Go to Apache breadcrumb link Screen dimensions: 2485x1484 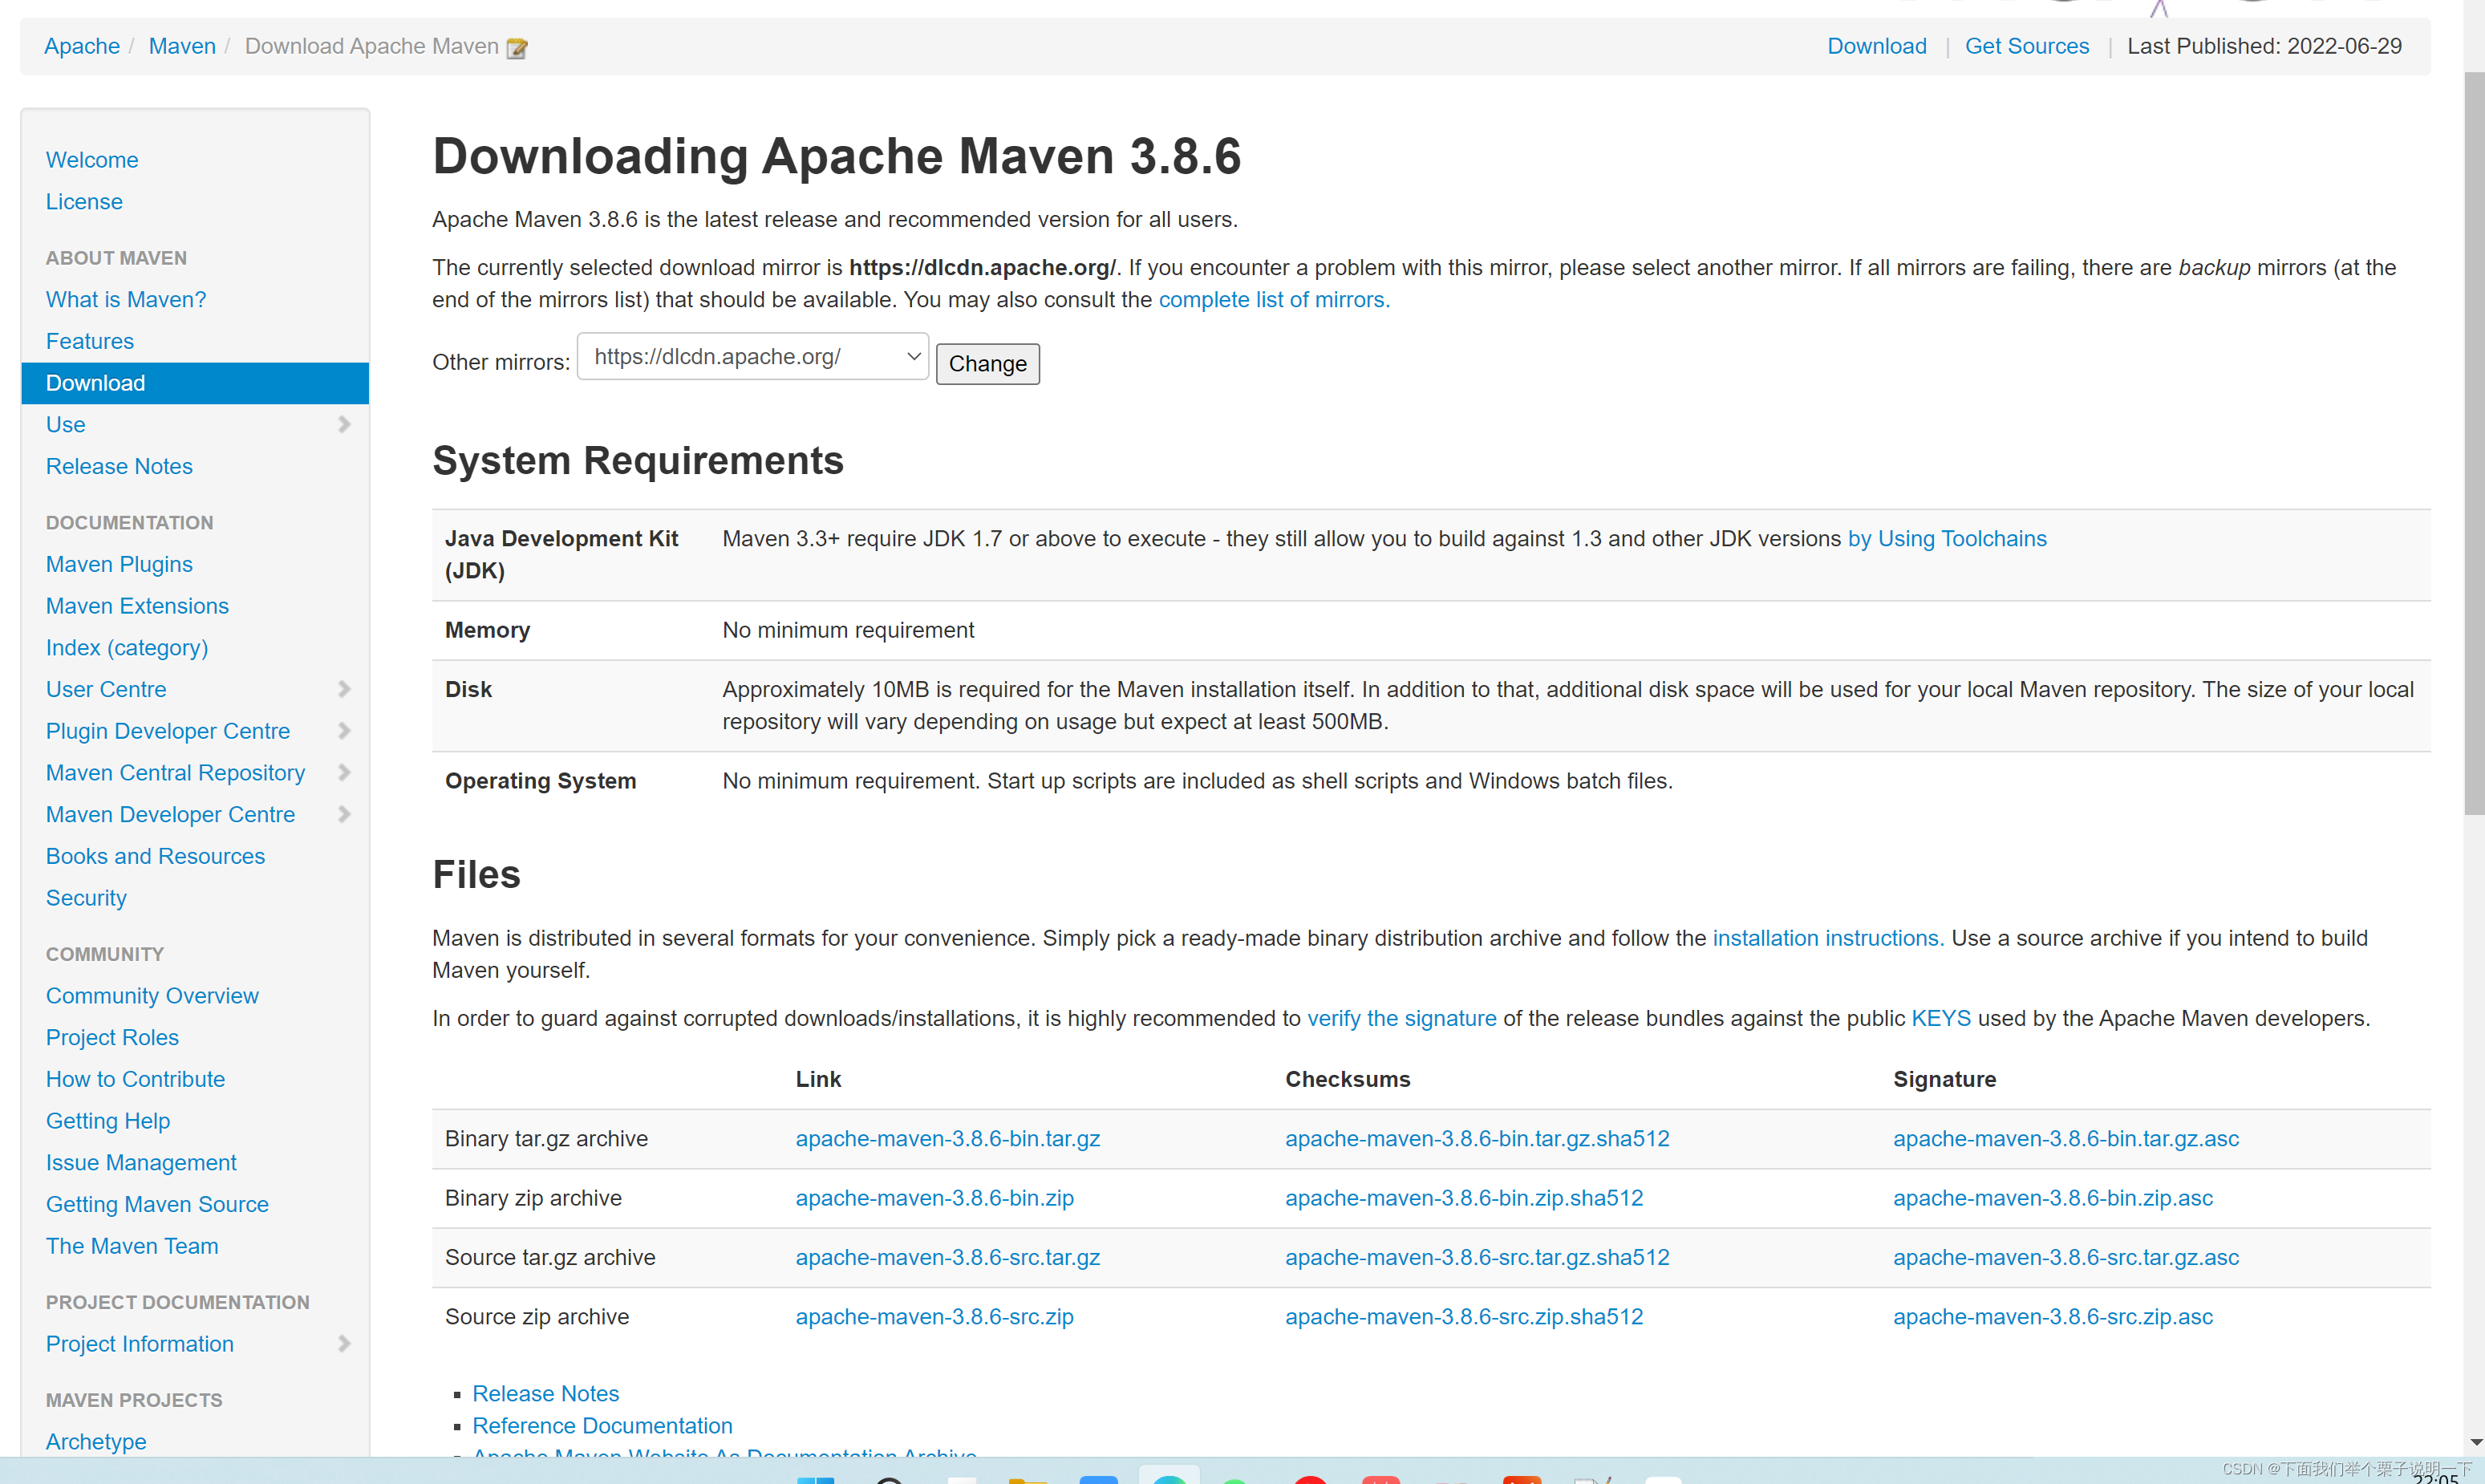coord(82,46)
